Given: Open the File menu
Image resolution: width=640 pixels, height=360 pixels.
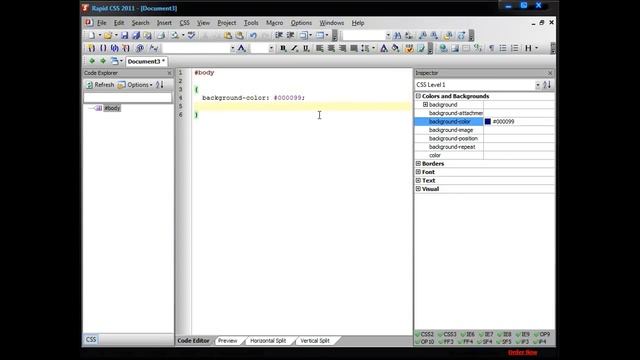Looking at the screenshot, I should [102, 23].
